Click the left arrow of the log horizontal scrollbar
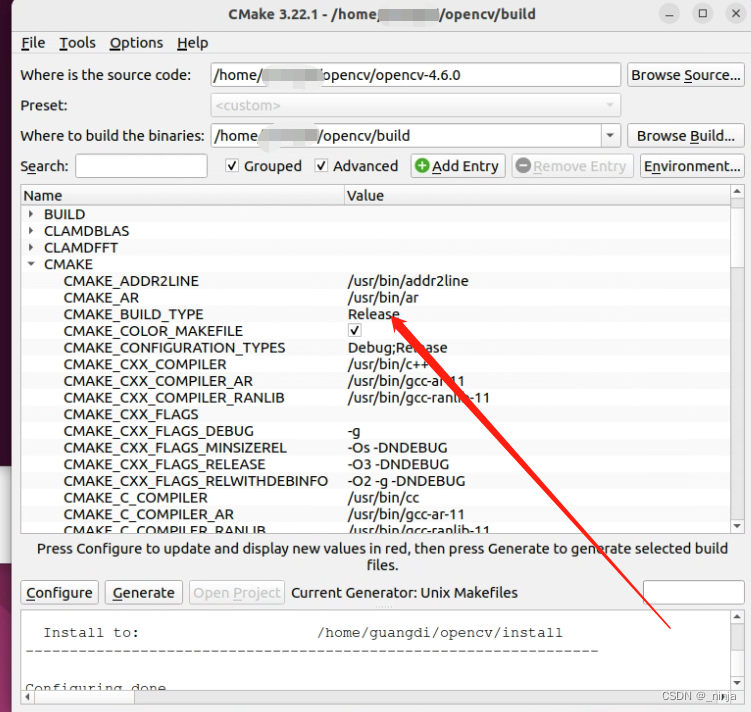The image size is (751, 712). [x=27, y=697]
